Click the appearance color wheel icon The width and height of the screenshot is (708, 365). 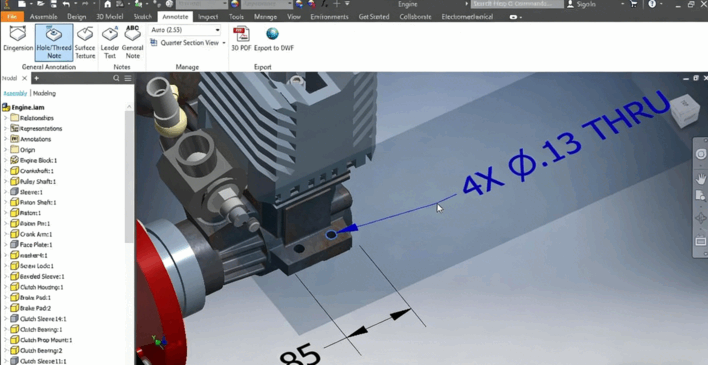point(234,4)
